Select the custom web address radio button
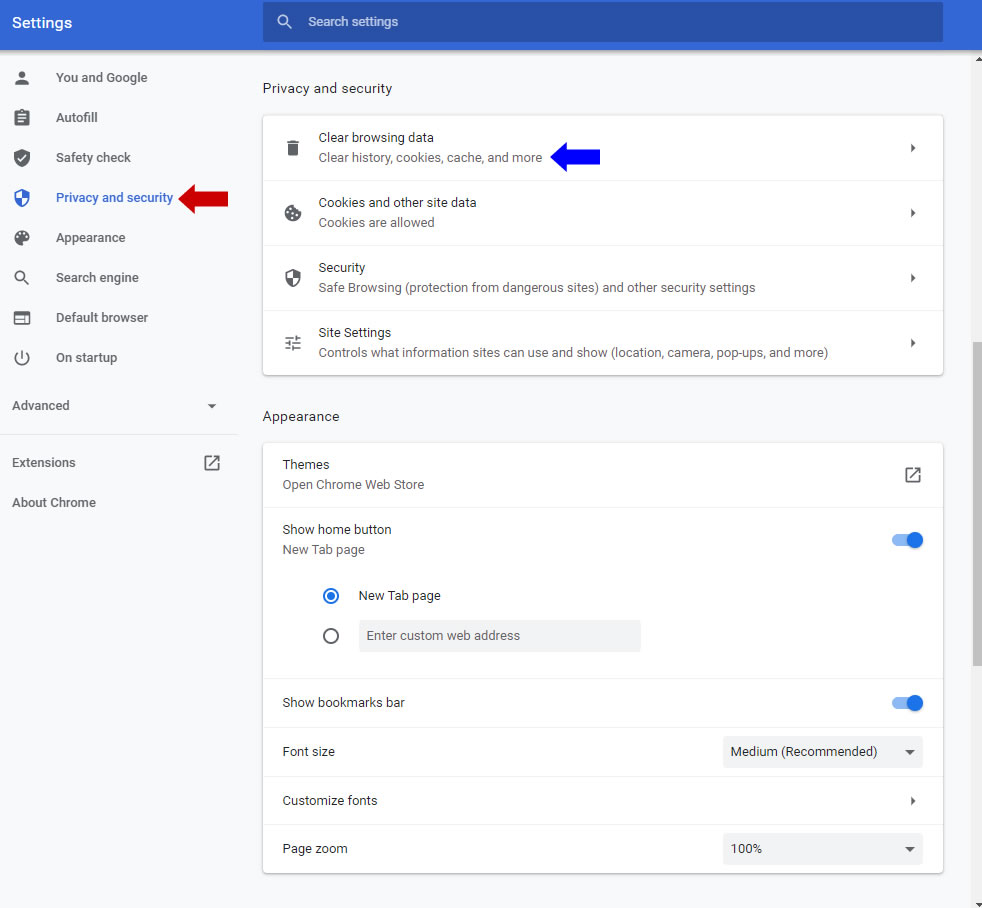 pos(331,636)
